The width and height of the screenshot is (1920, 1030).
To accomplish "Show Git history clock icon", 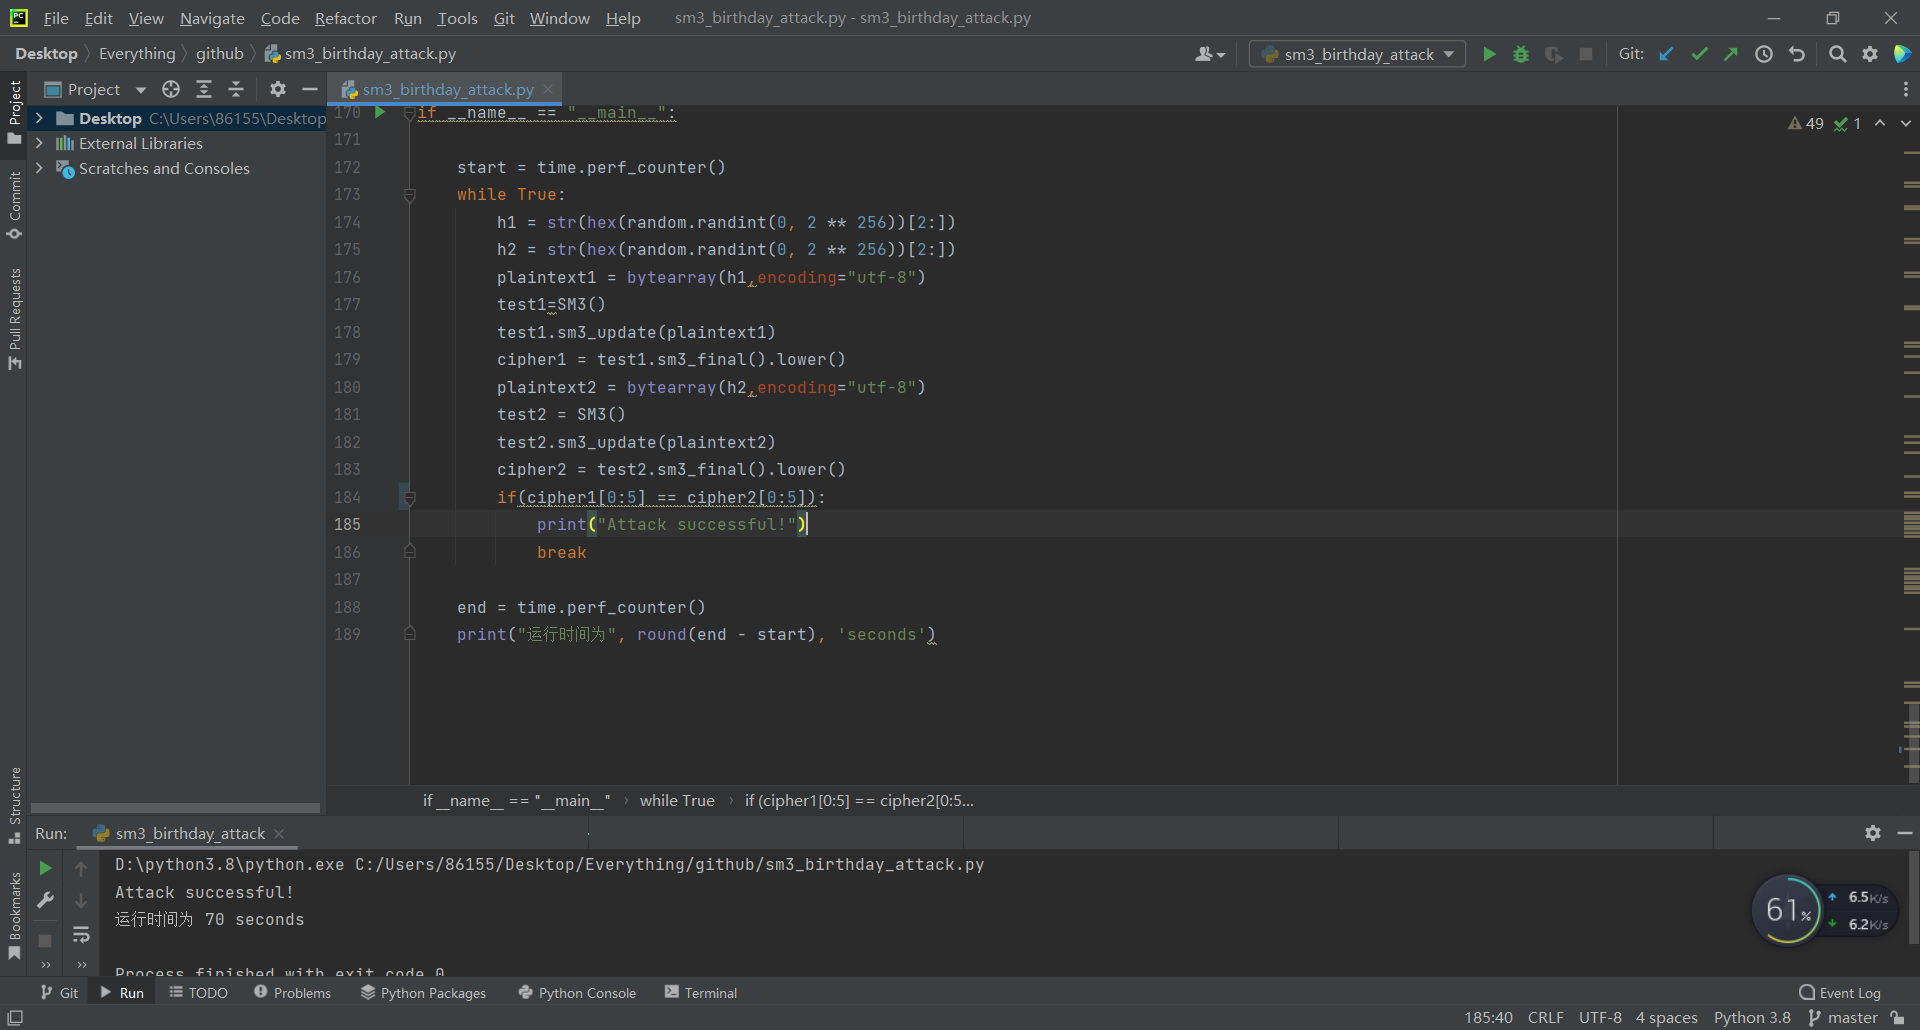I will coord(1764,54).
